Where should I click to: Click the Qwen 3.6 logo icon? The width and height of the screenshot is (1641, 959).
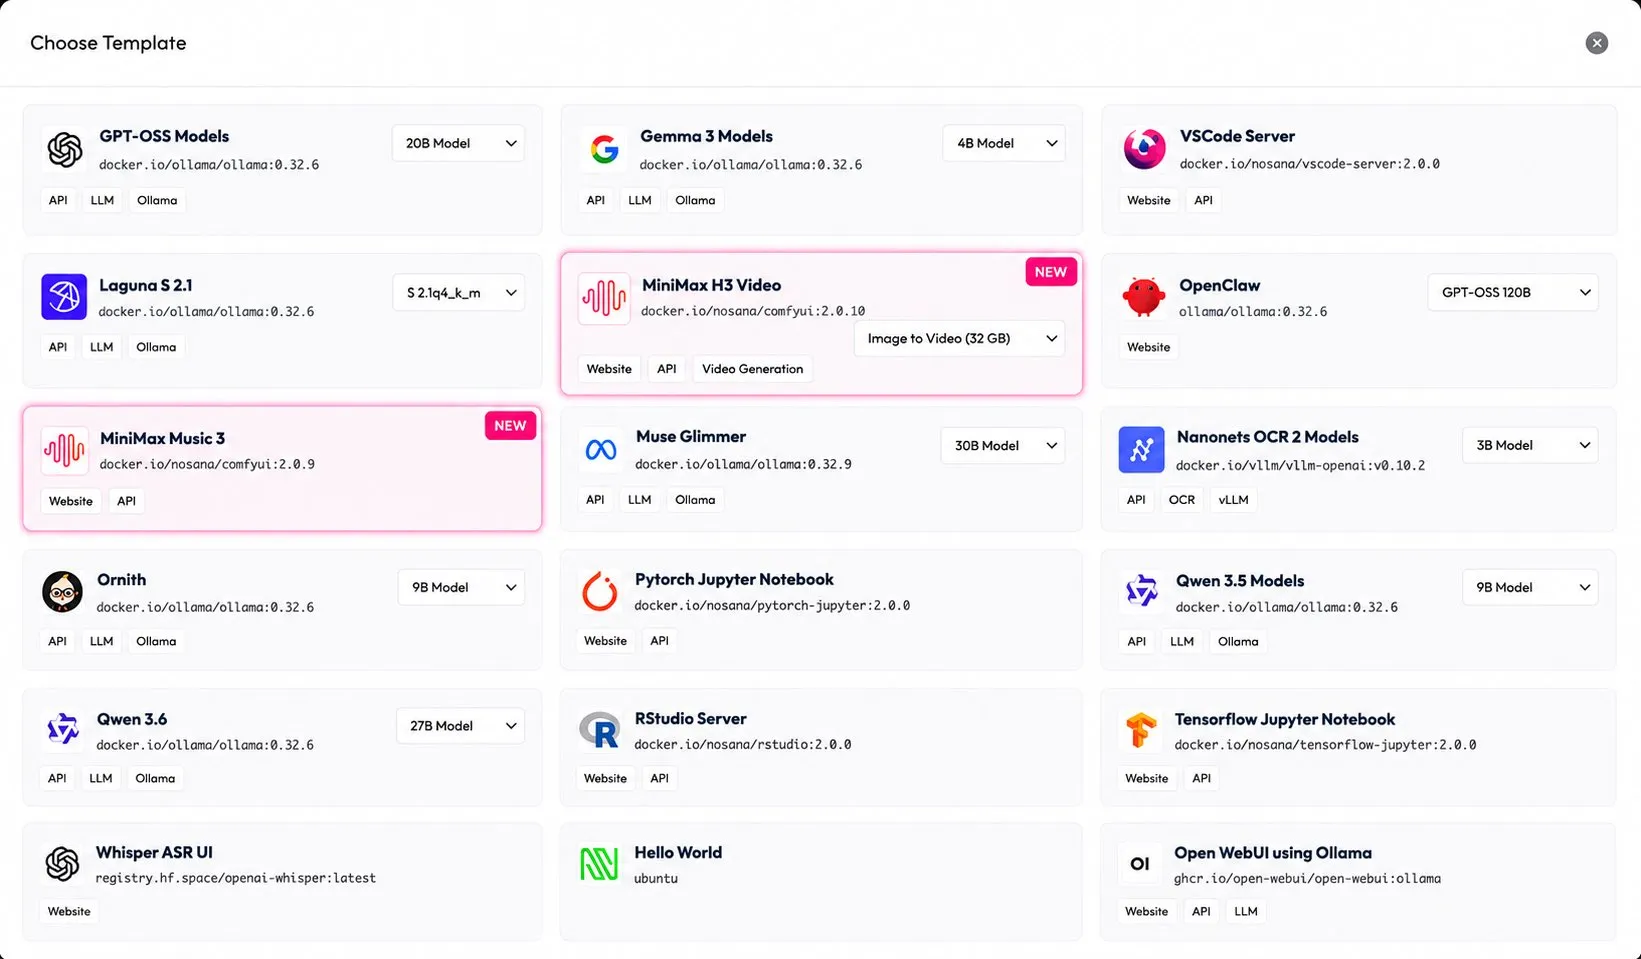click(62, 729)
